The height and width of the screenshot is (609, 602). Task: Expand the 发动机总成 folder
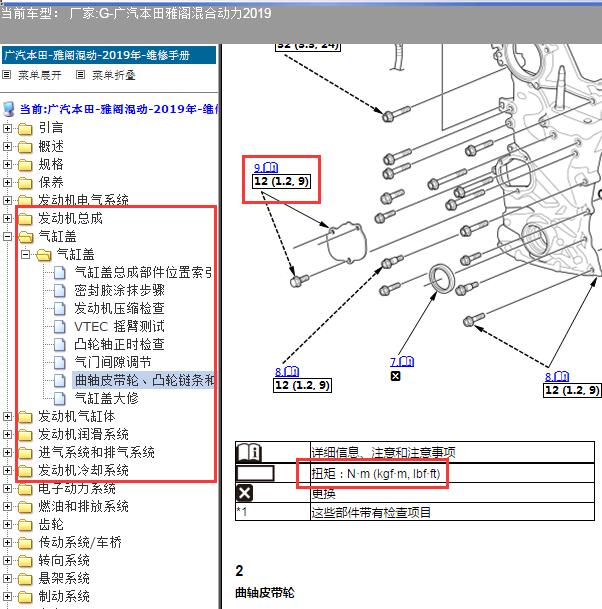coord(7,218)
